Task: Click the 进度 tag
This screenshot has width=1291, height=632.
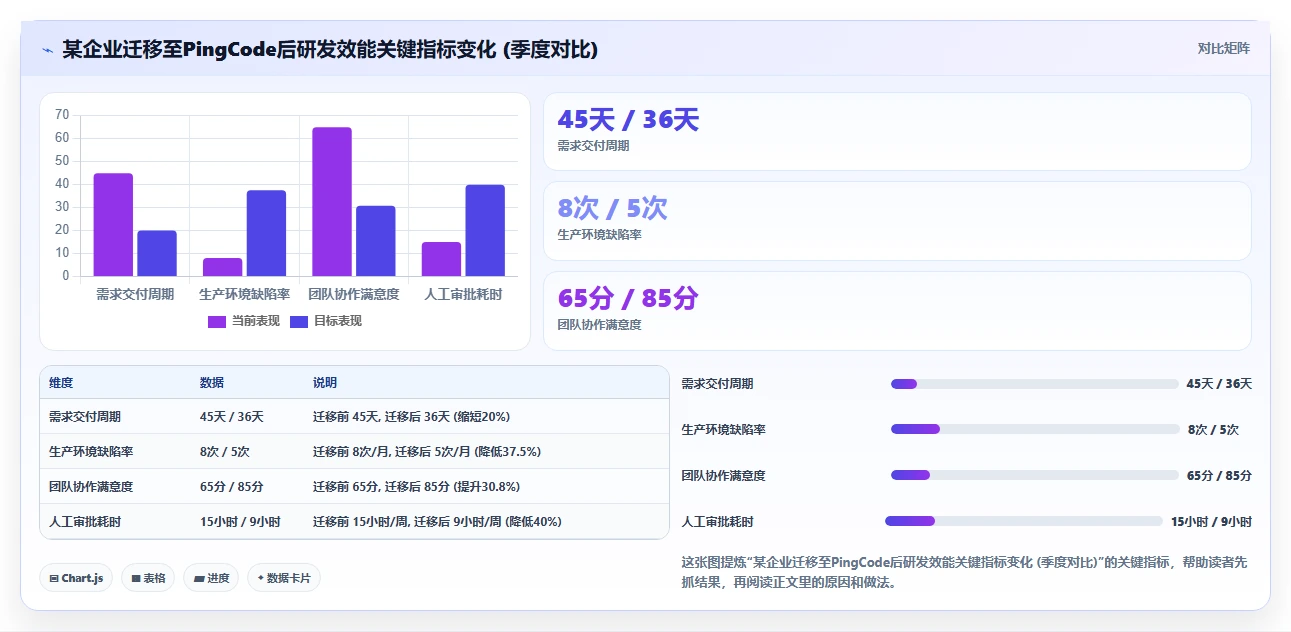Action: point(211,578)
